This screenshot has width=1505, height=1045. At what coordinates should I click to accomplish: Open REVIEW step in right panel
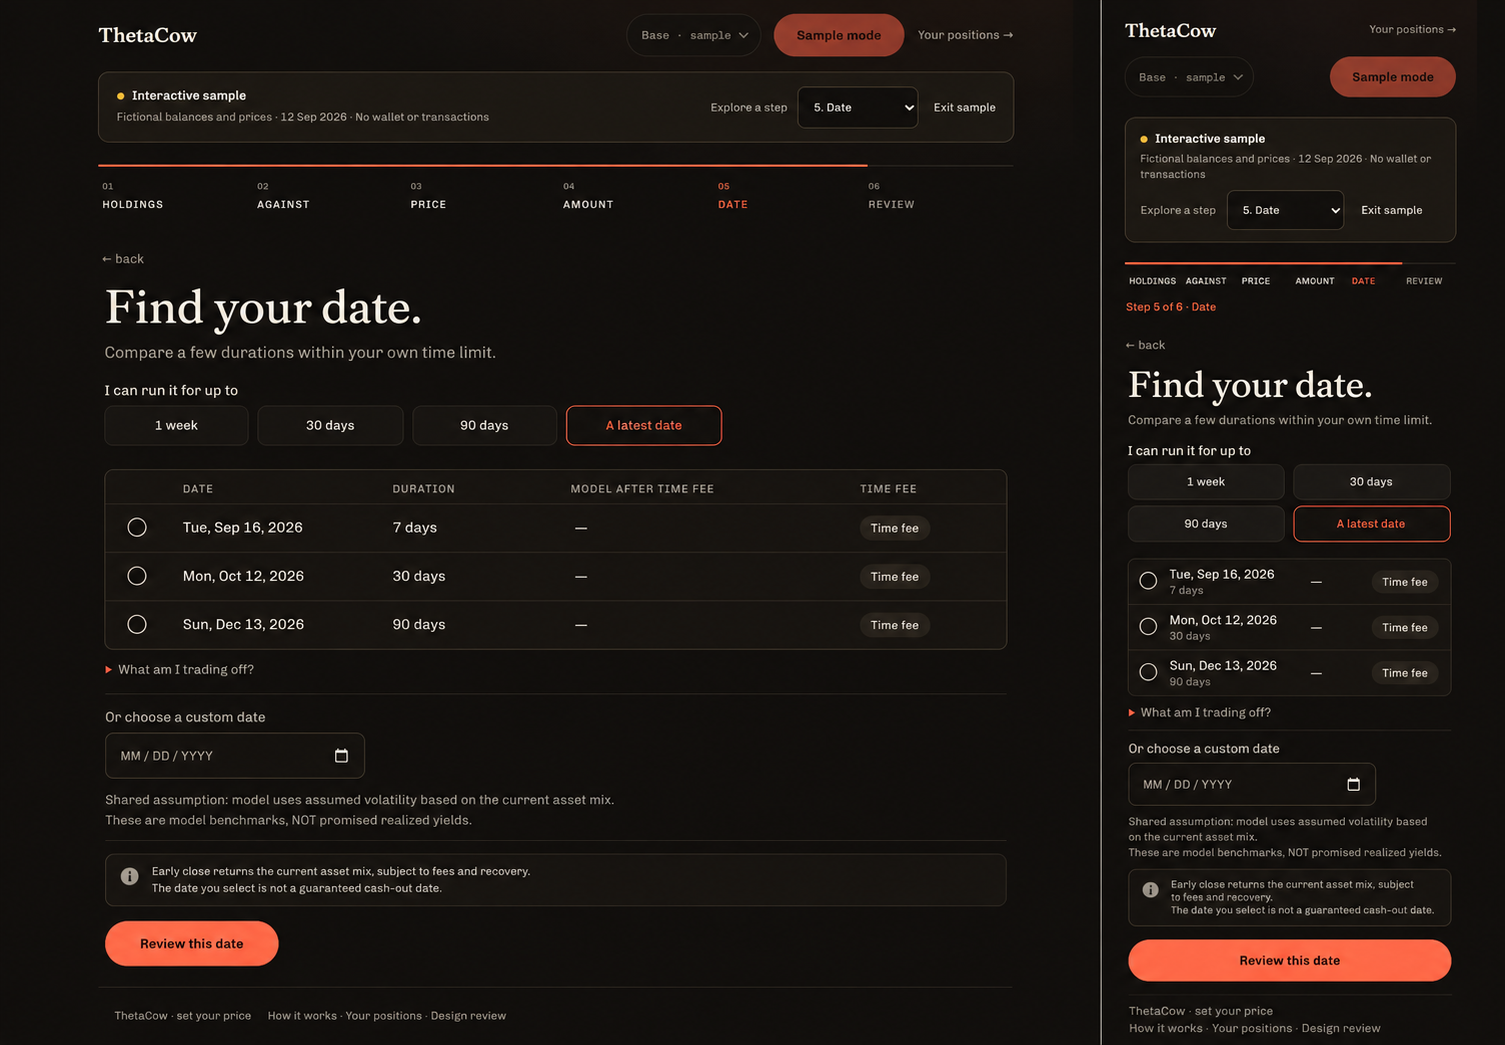(x=1424, y=281)
